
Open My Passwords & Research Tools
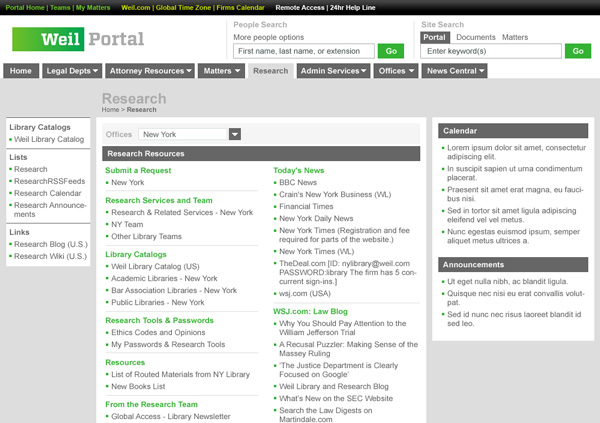click(x=168, y=345)
